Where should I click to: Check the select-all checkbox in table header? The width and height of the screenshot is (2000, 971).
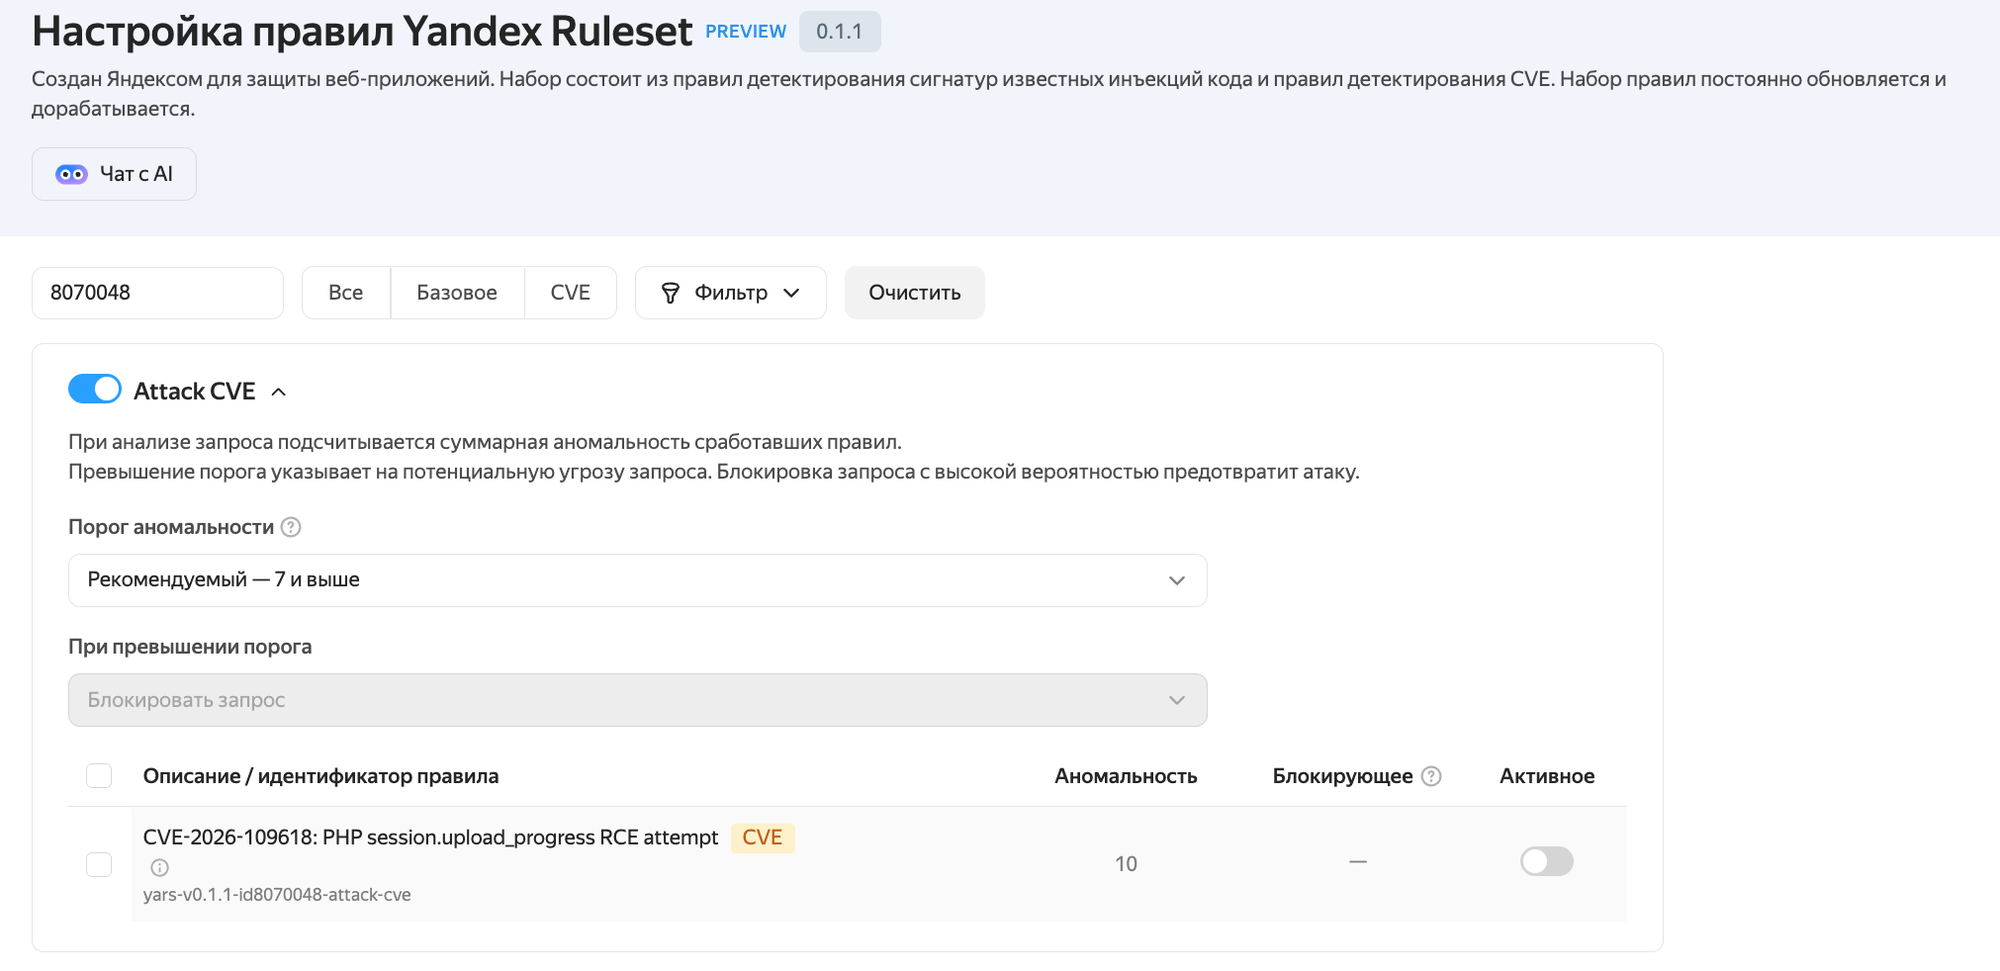99,776
